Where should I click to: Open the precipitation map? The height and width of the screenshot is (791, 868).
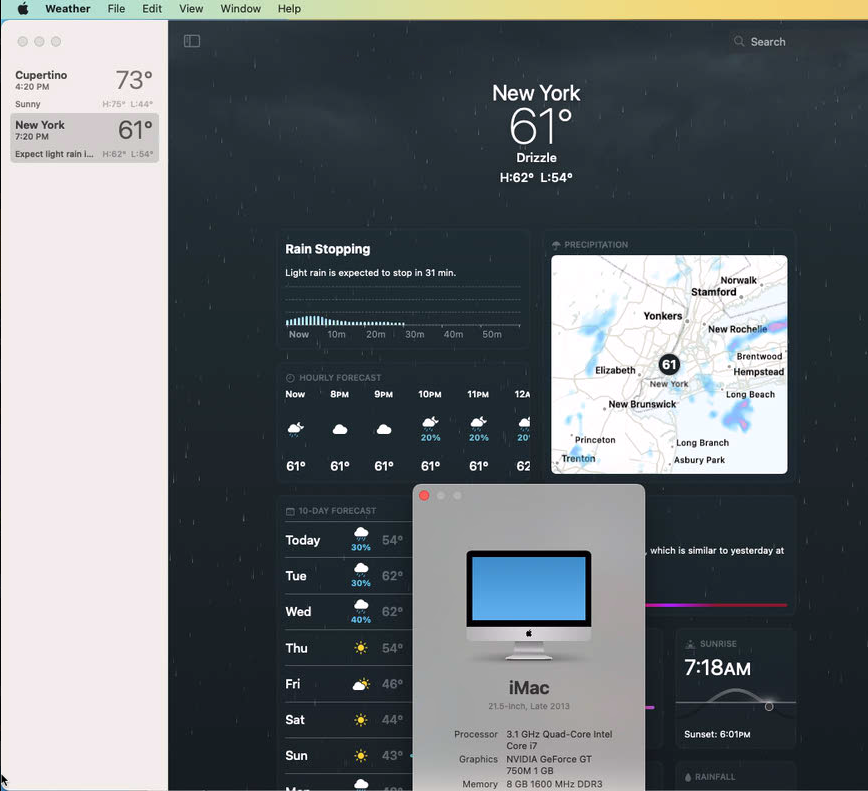click(669, 364)
